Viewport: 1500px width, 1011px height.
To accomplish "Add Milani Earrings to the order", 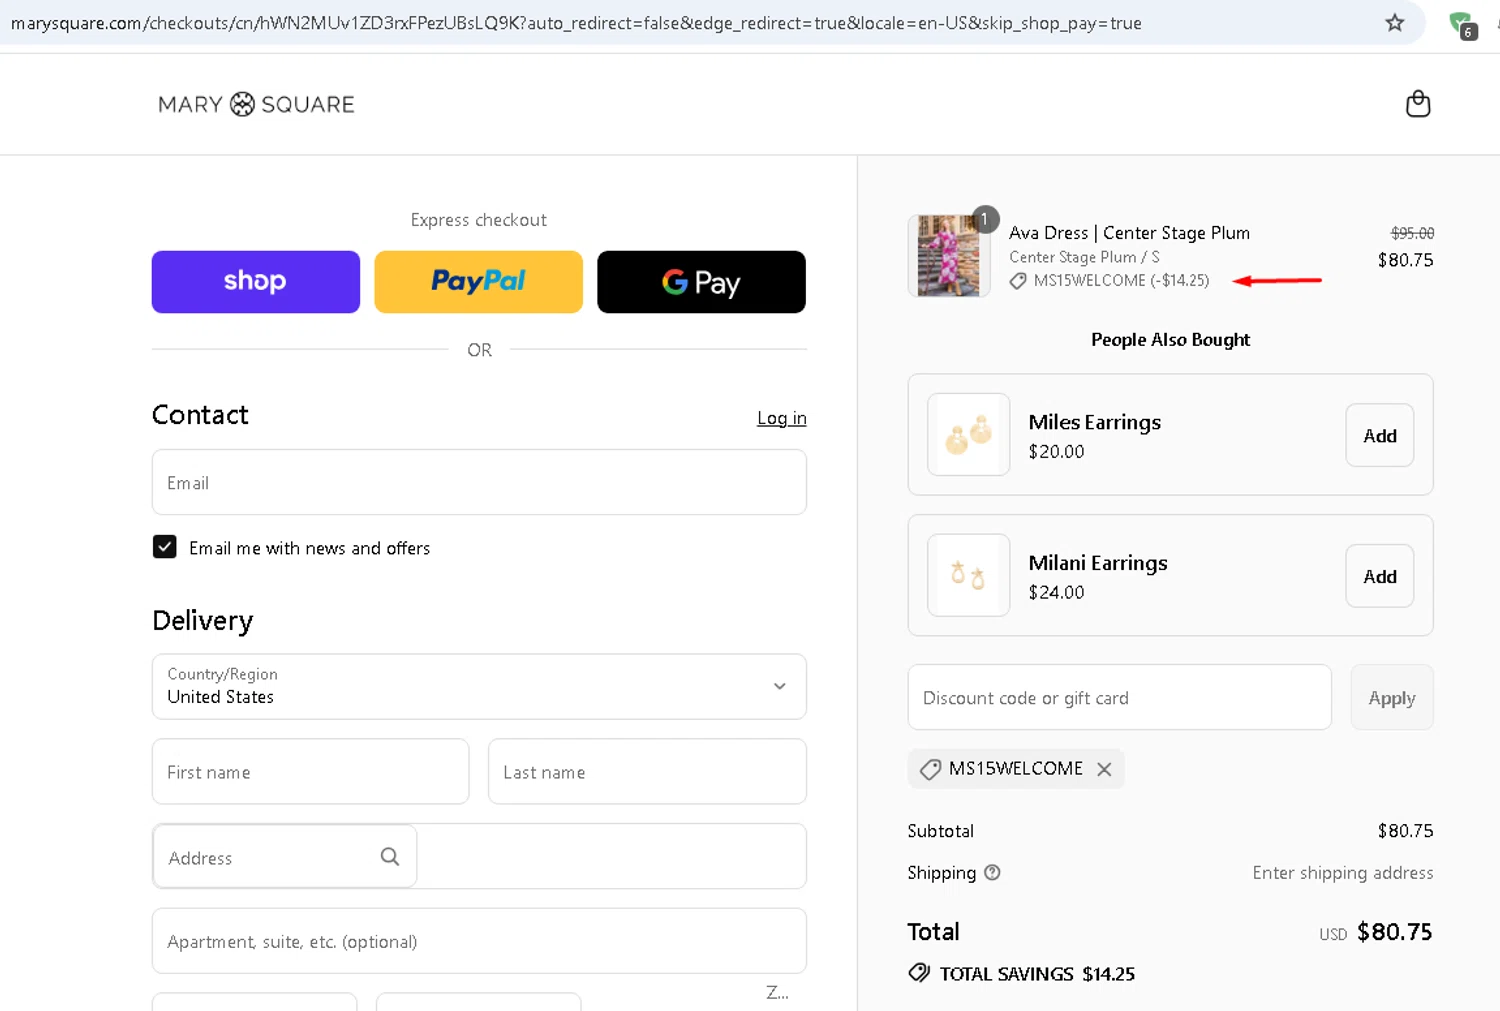I will click(1379, 576).
